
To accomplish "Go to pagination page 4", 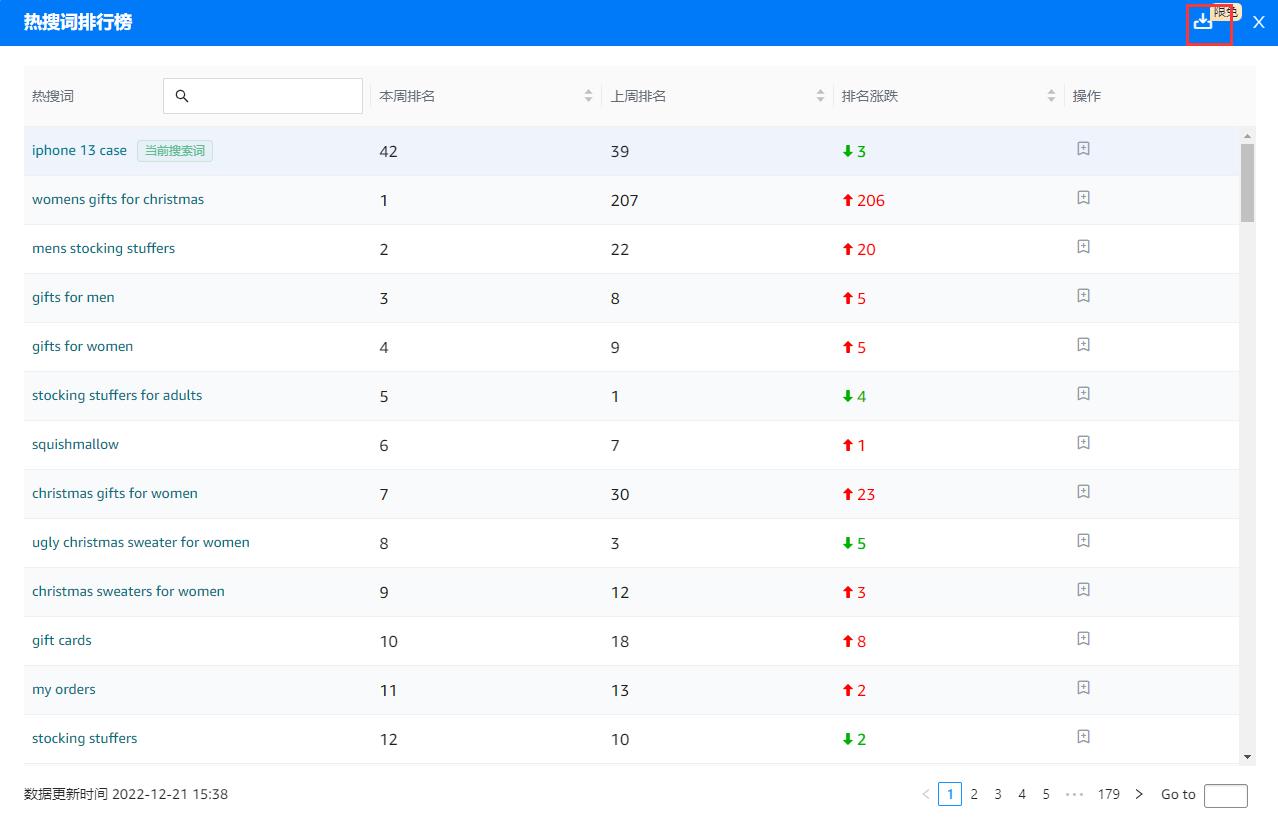I will (x=1022, y=794).
